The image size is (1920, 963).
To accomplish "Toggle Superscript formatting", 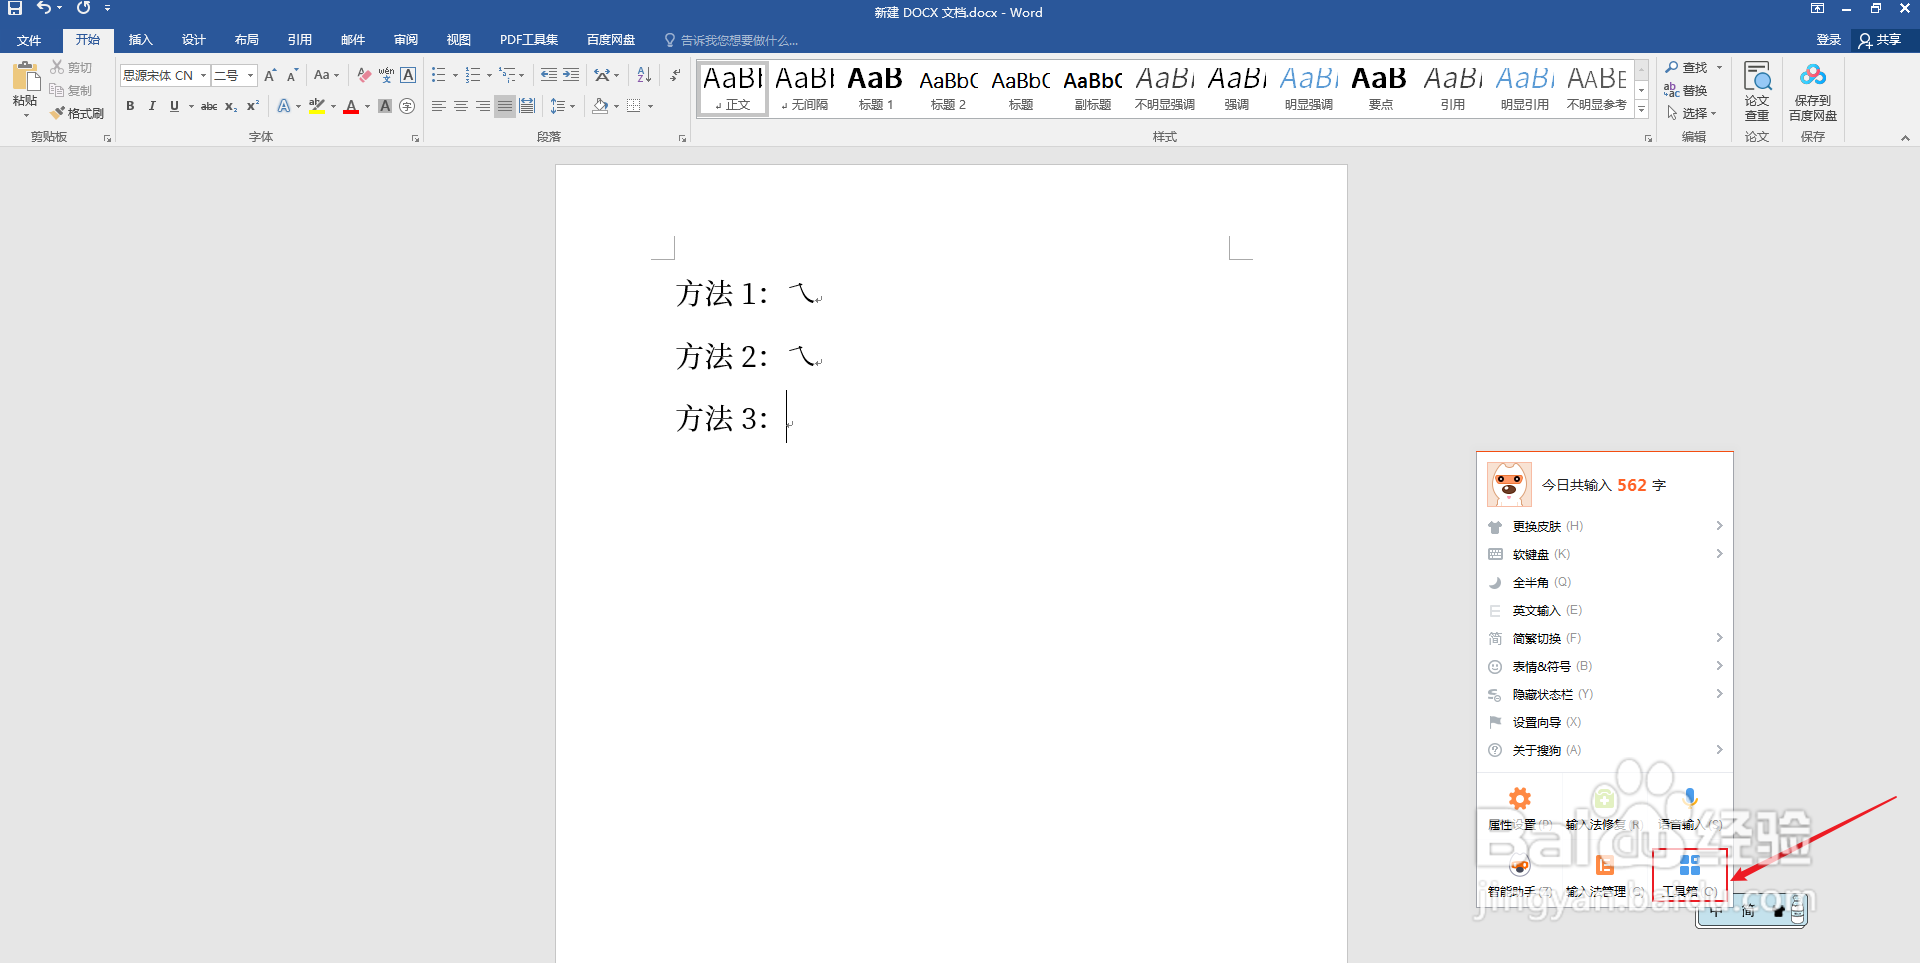I will pyautogui.click(x=253, y=106).
